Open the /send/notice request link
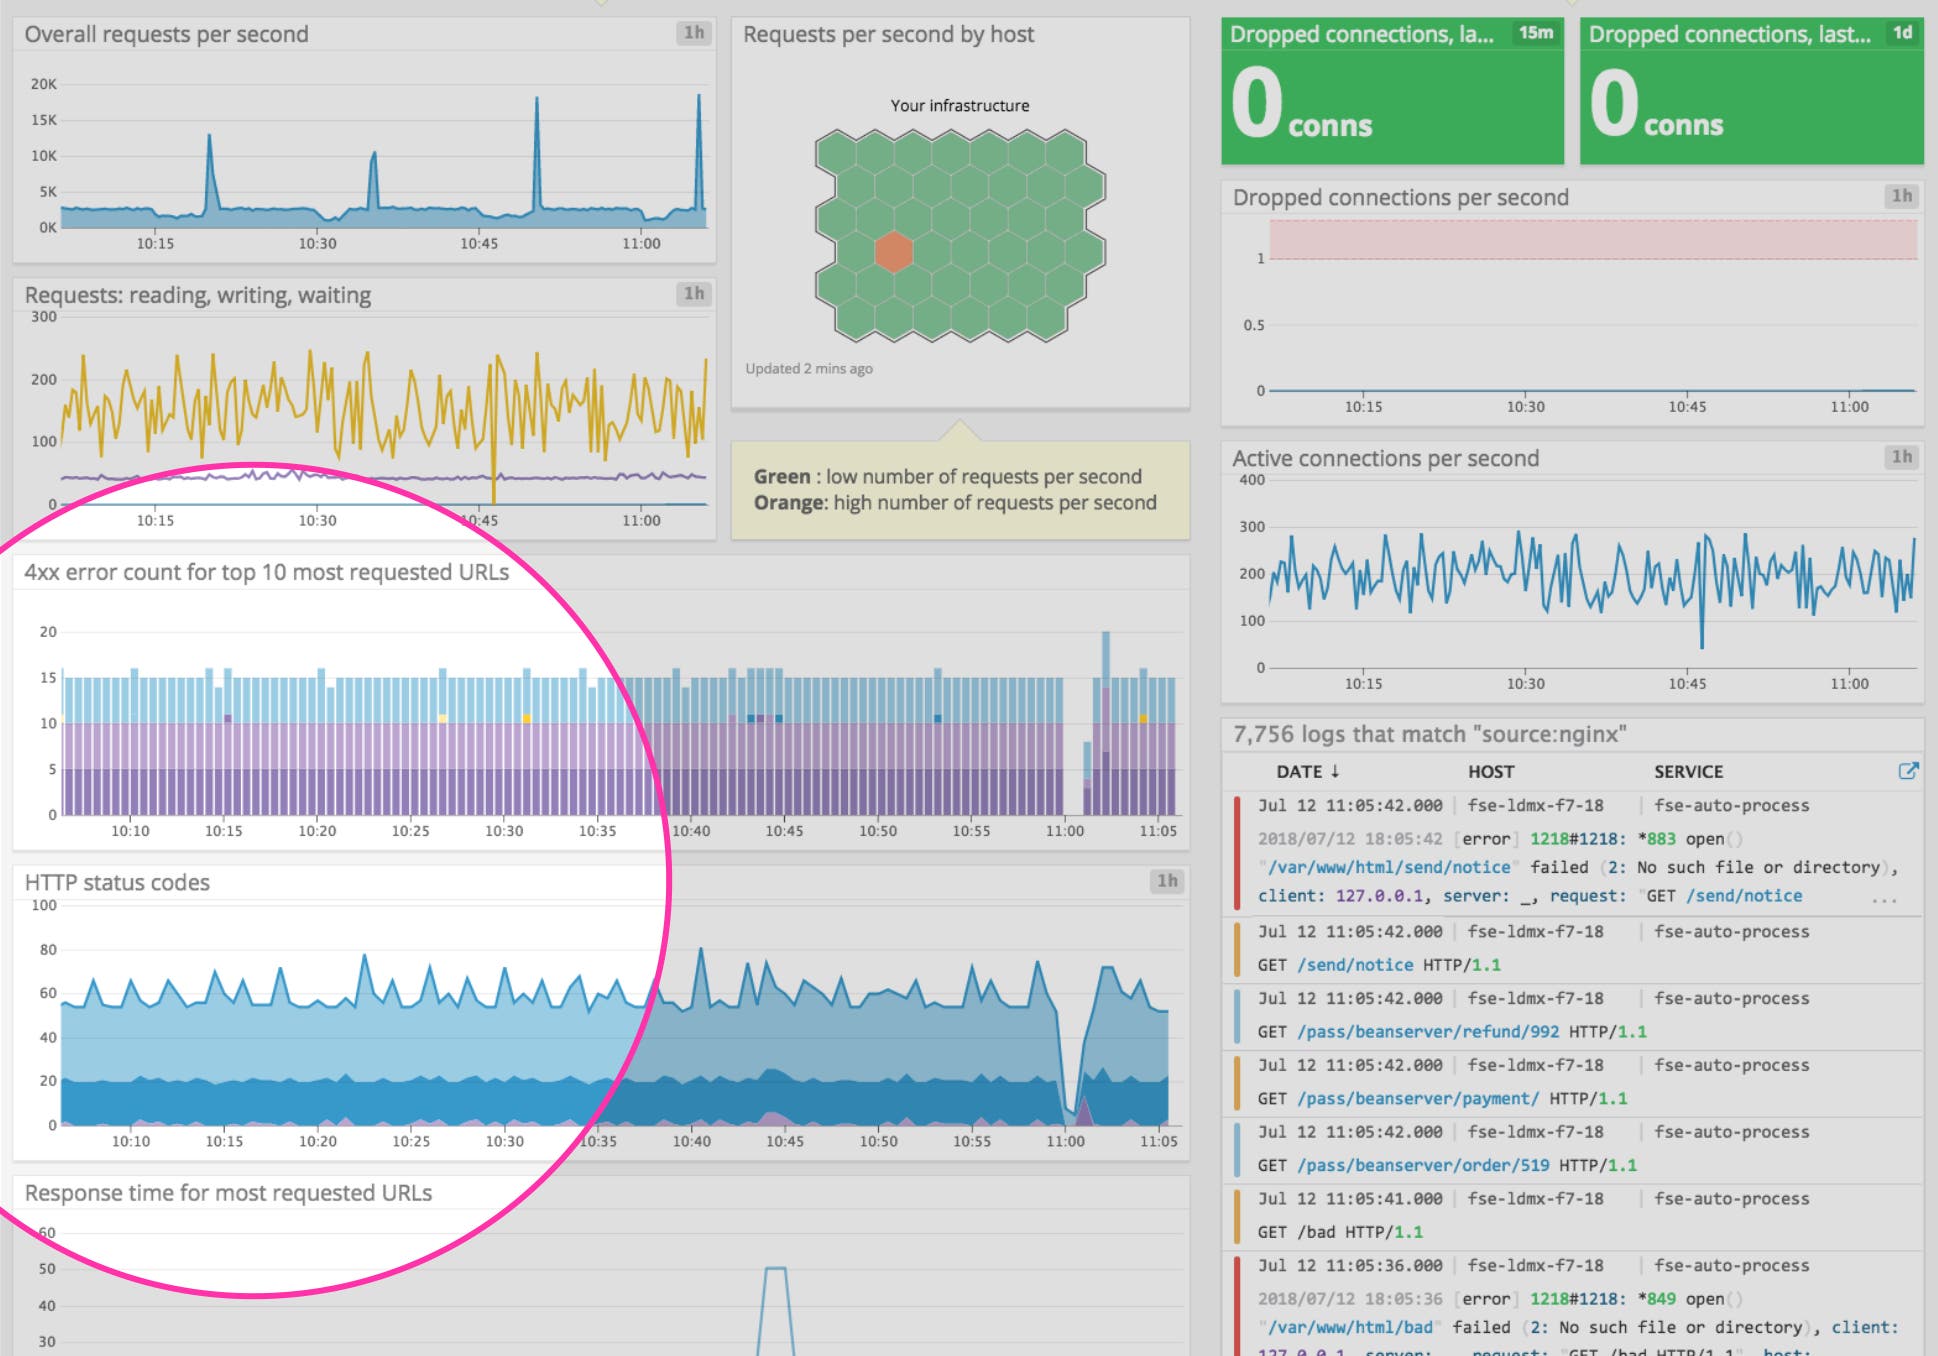Screen dimensions: 1938x1356 pos(1745,896)
